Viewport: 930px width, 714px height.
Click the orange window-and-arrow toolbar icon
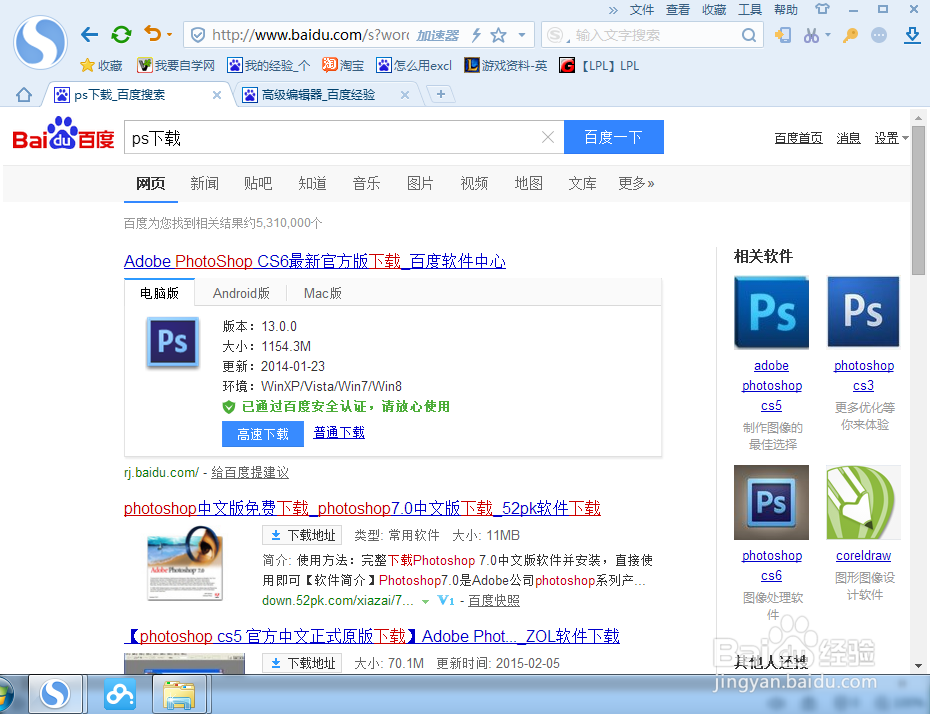[783, 35]
